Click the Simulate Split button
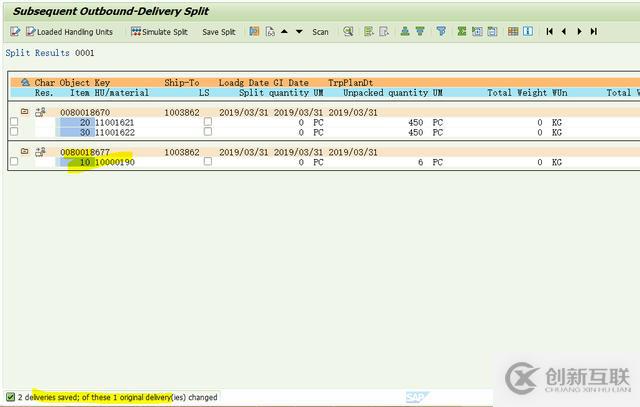640x407 pixels. tap(159, 31)
